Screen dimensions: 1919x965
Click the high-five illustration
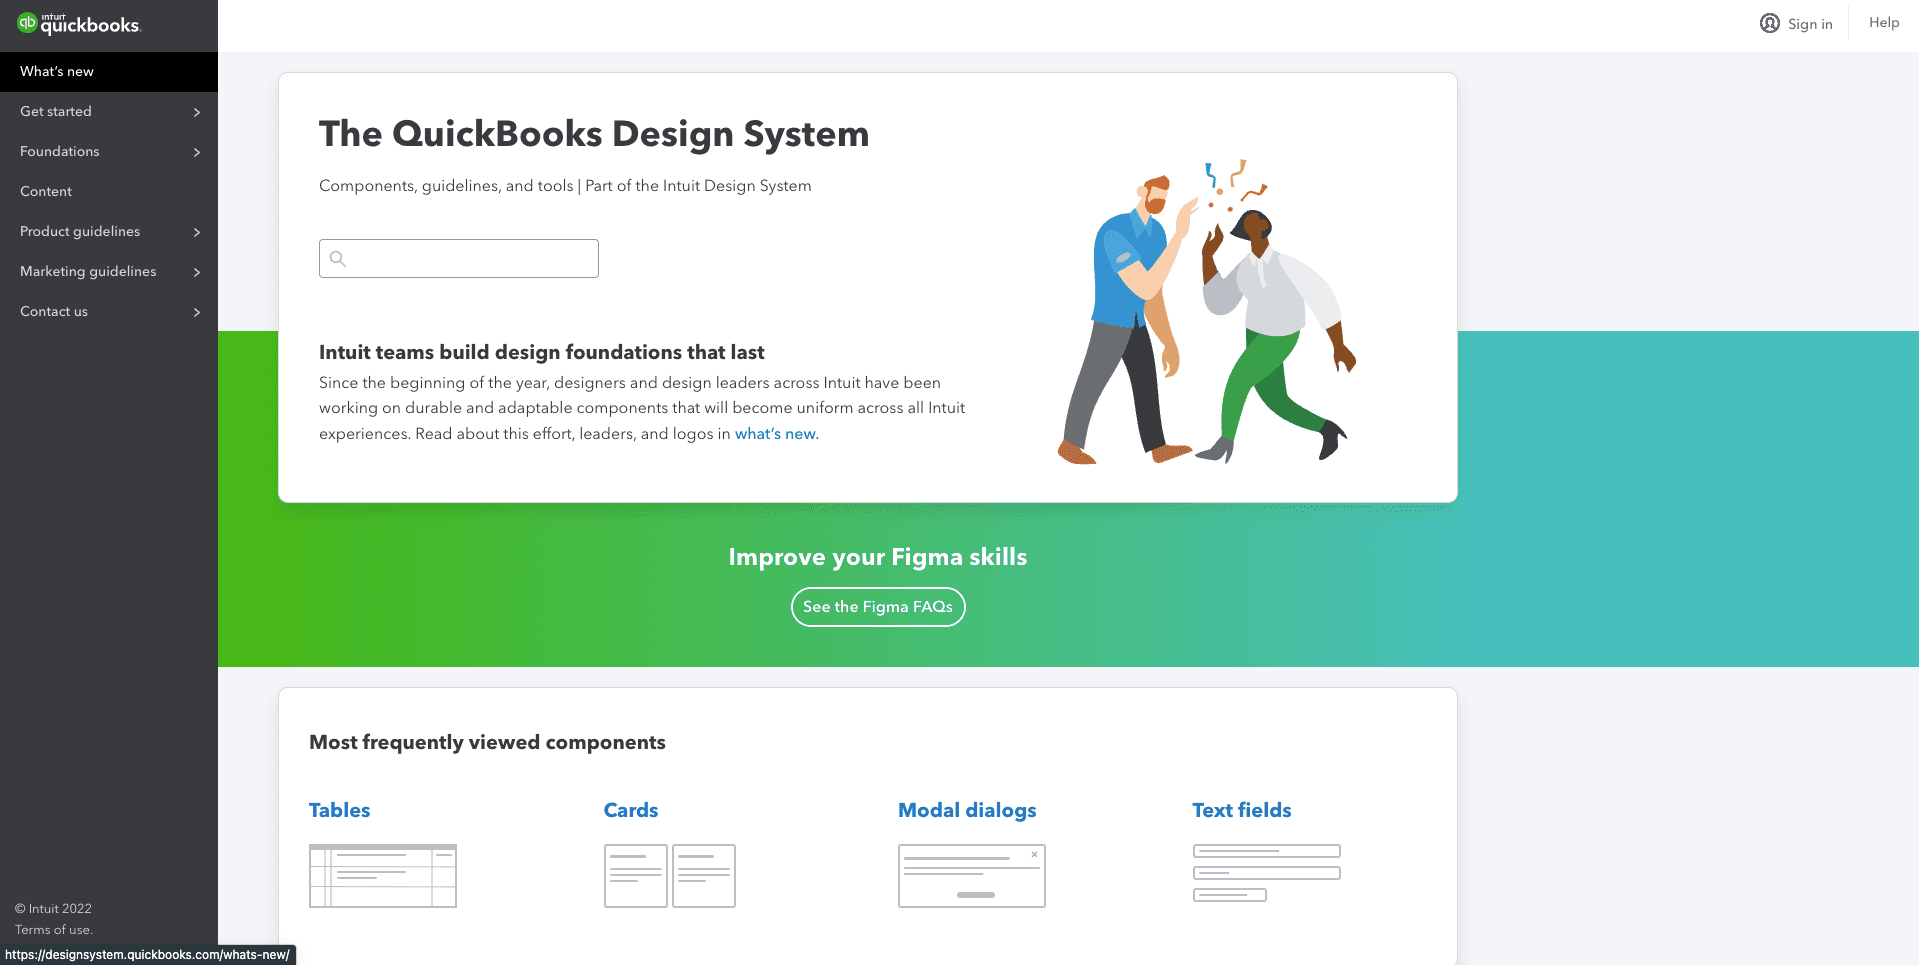(1207, 312)
